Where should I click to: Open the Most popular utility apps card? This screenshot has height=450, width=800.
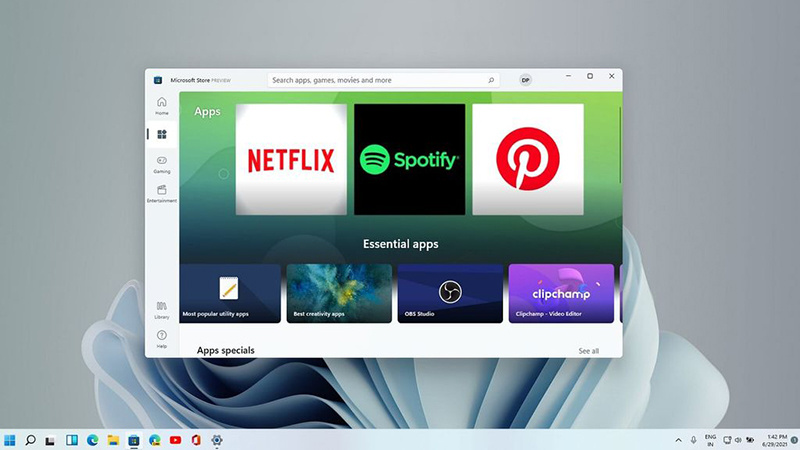point(230,293)
